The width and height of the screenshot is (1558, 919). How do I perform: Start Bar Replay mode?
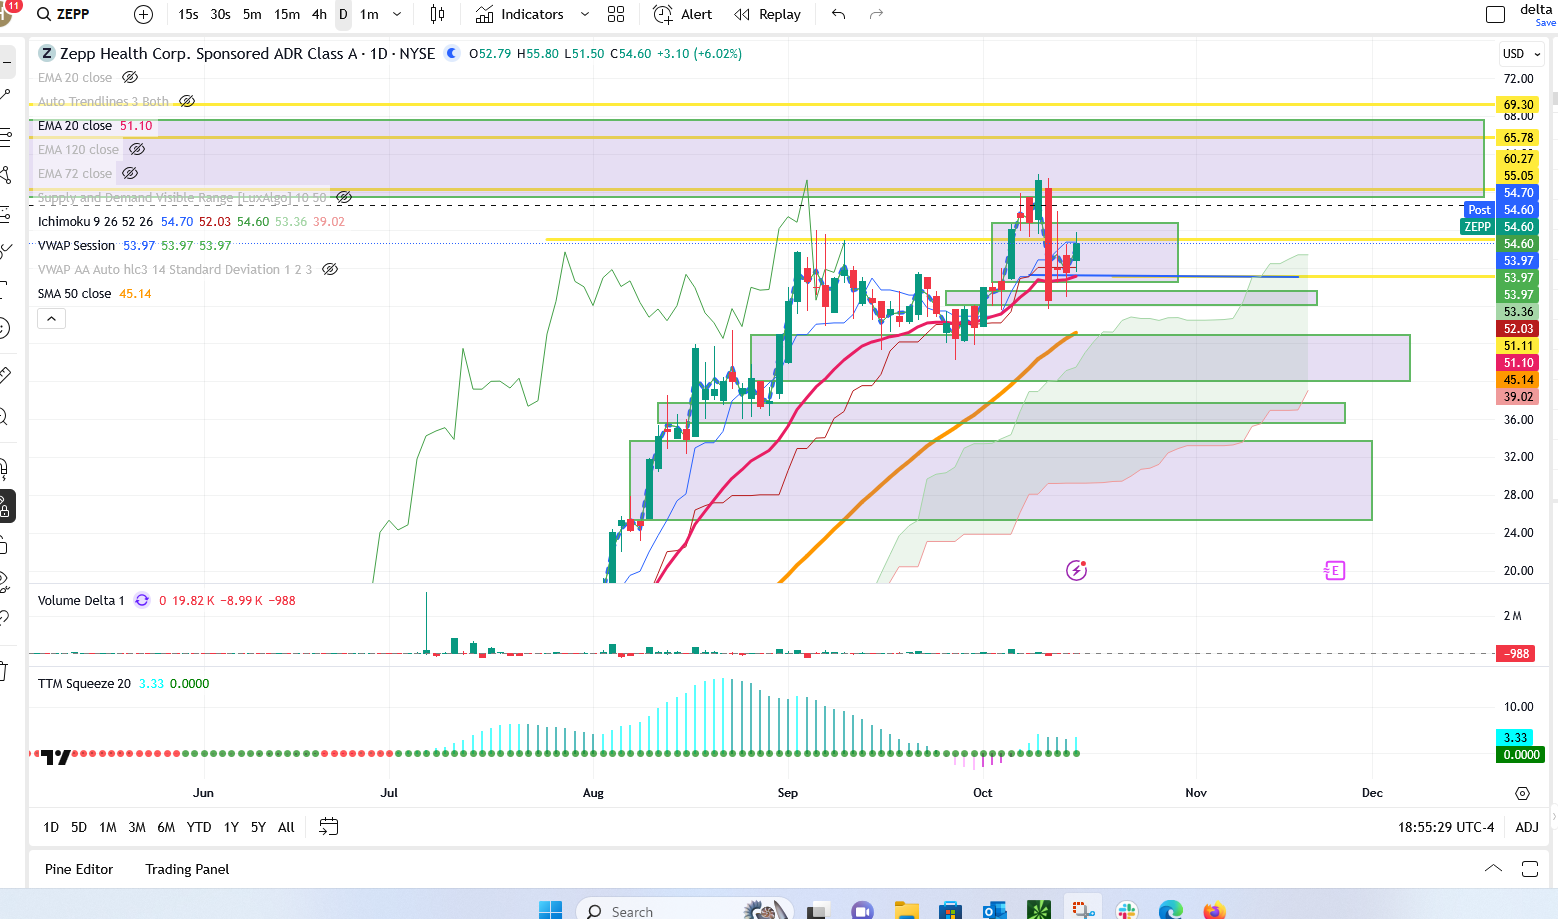(x=767, y=14)
